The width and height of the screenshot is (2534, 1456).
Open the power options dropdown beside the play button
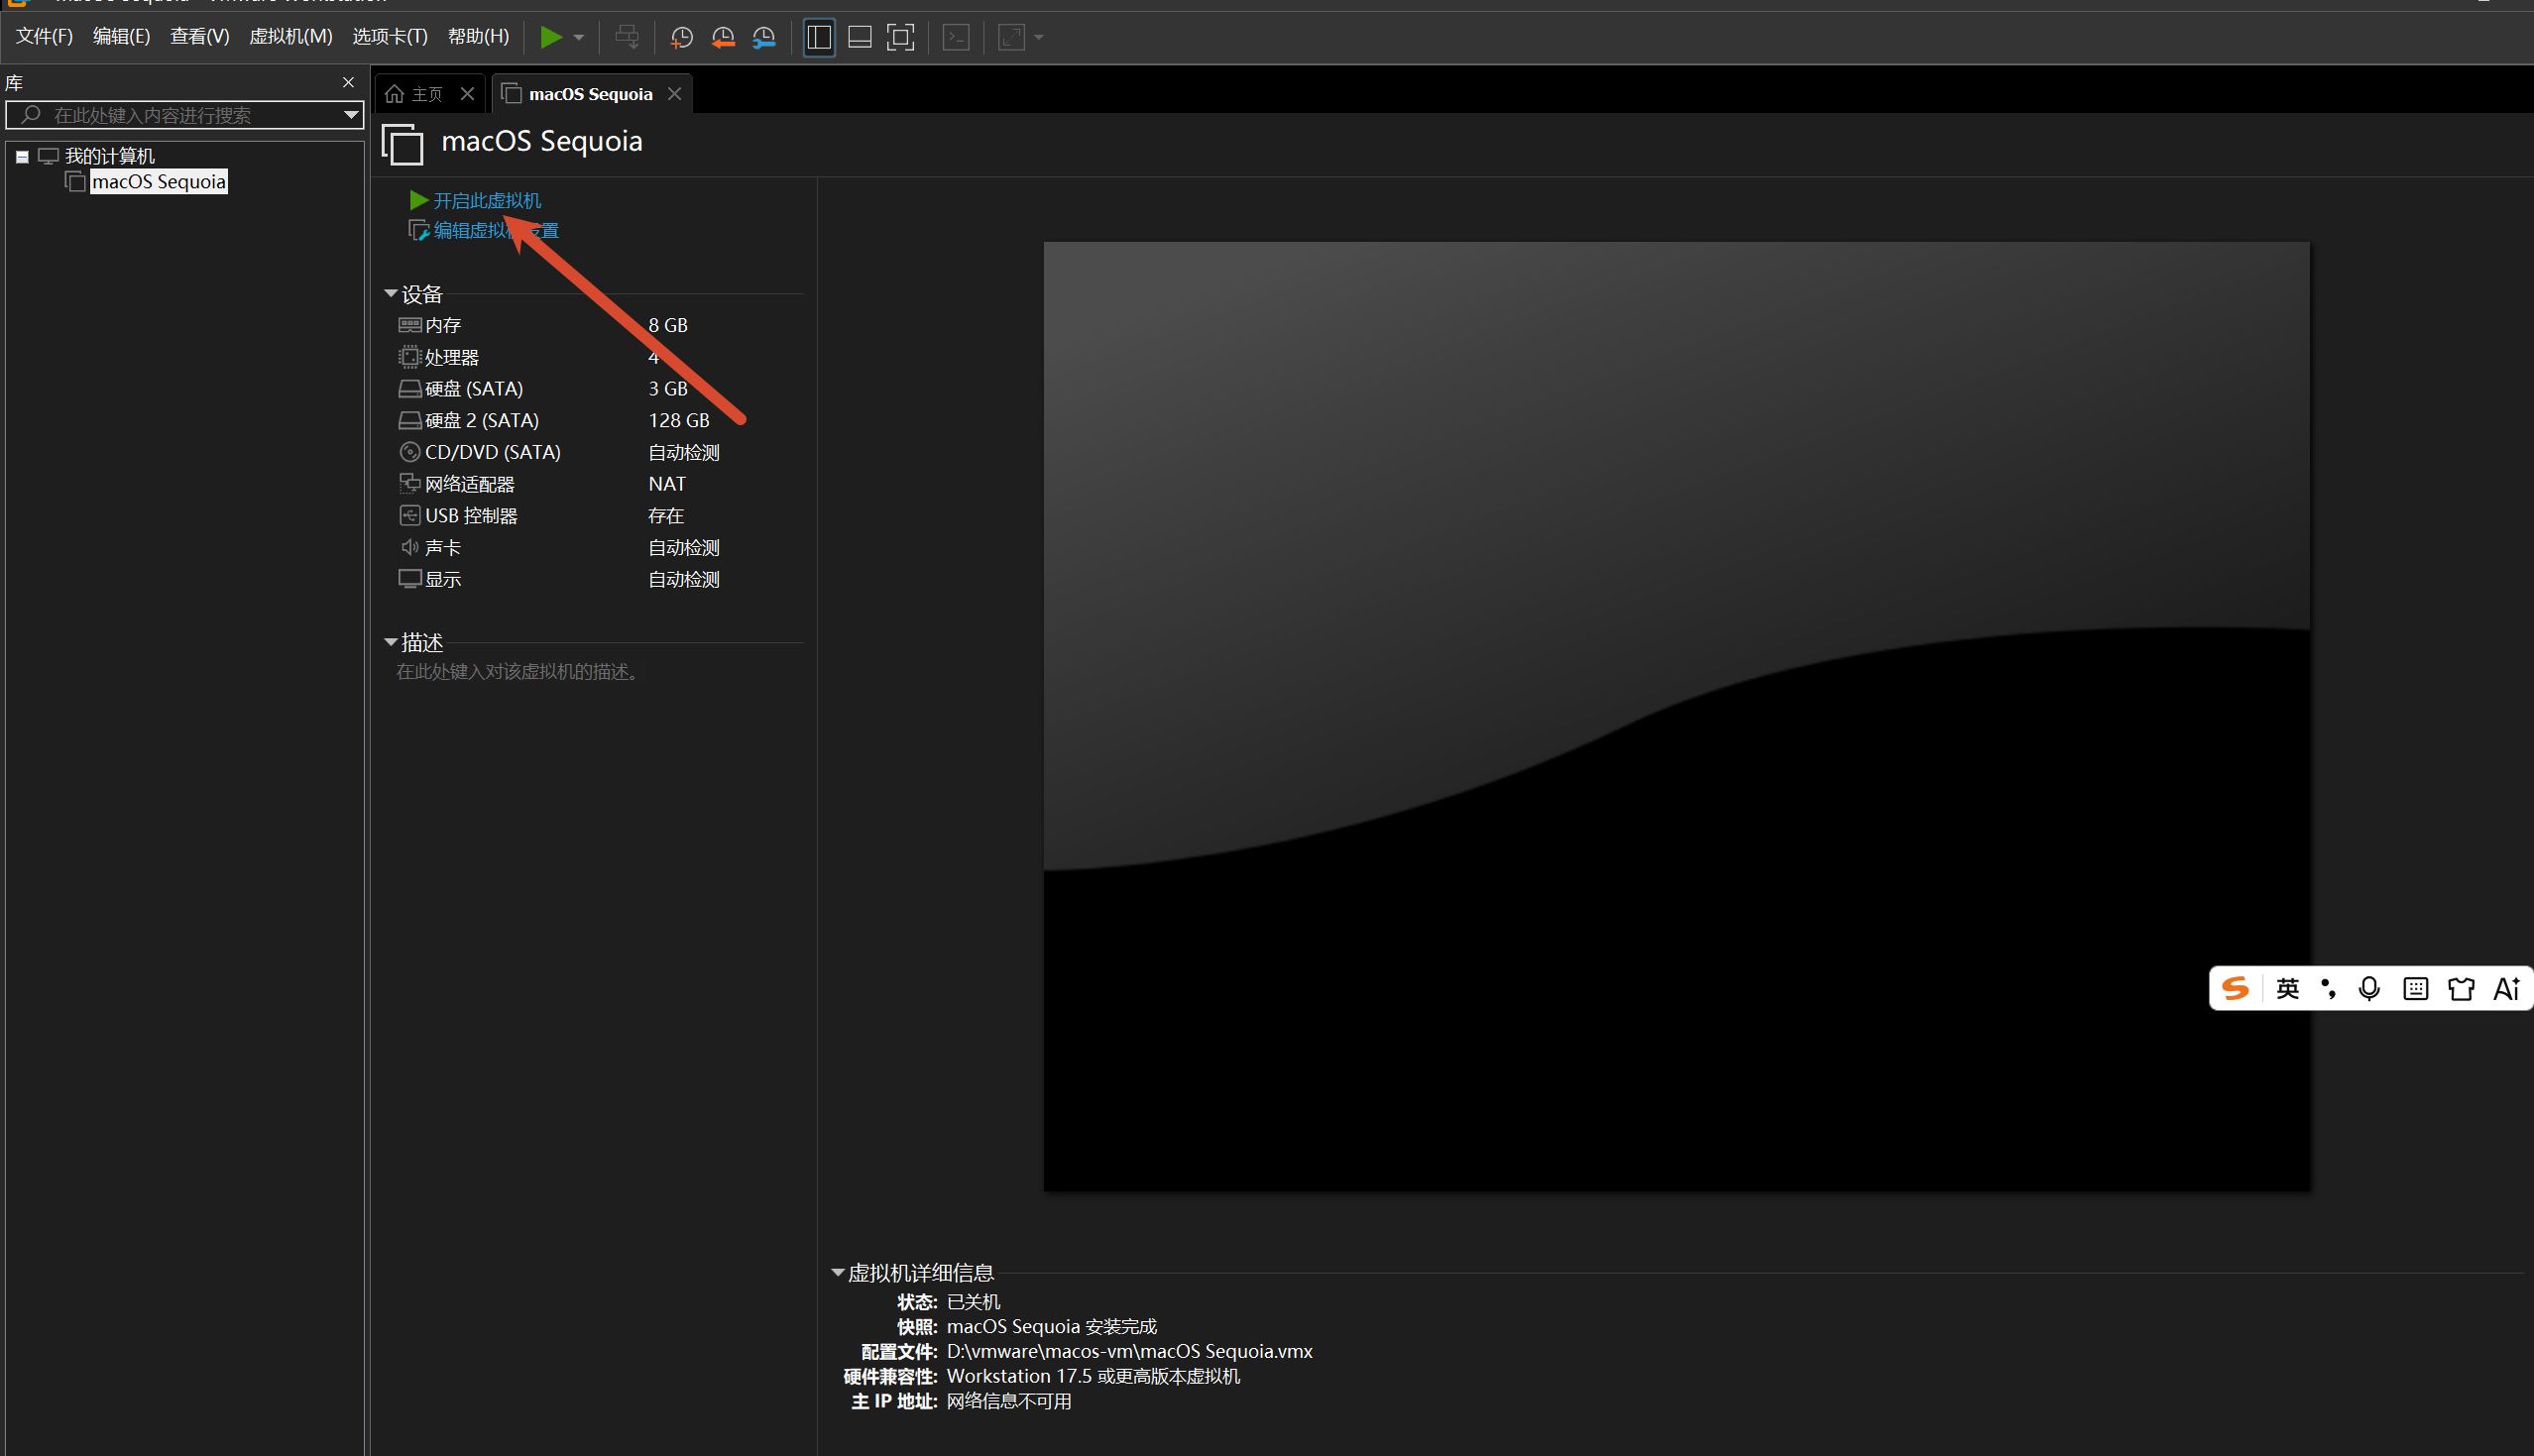579,37
